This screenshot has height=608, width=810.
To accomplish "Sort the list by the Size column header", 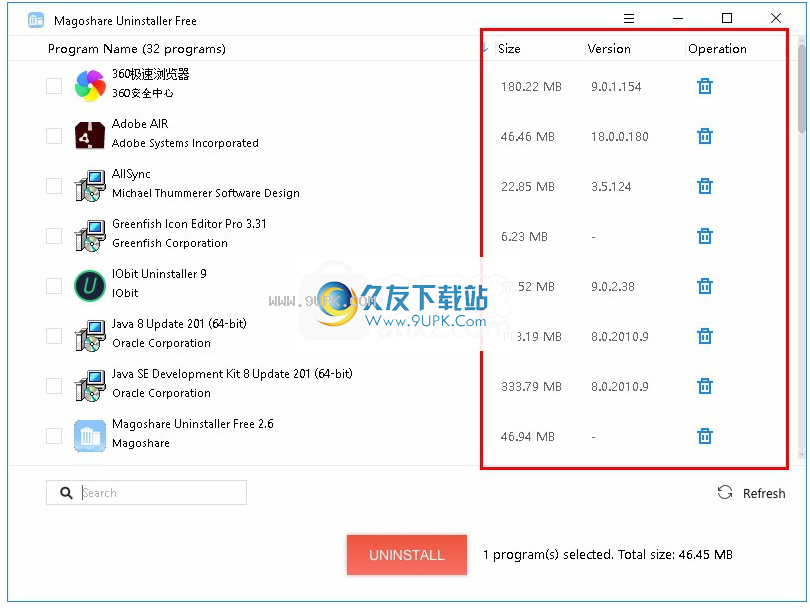I will pos(509,49).
